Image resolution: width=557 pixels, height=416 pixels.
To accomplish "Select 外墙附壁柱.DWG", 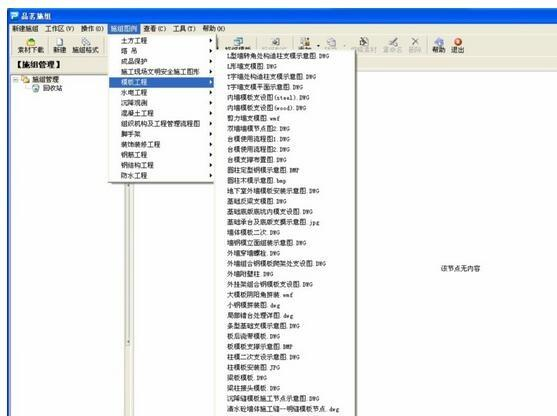I will pos(250,274).
